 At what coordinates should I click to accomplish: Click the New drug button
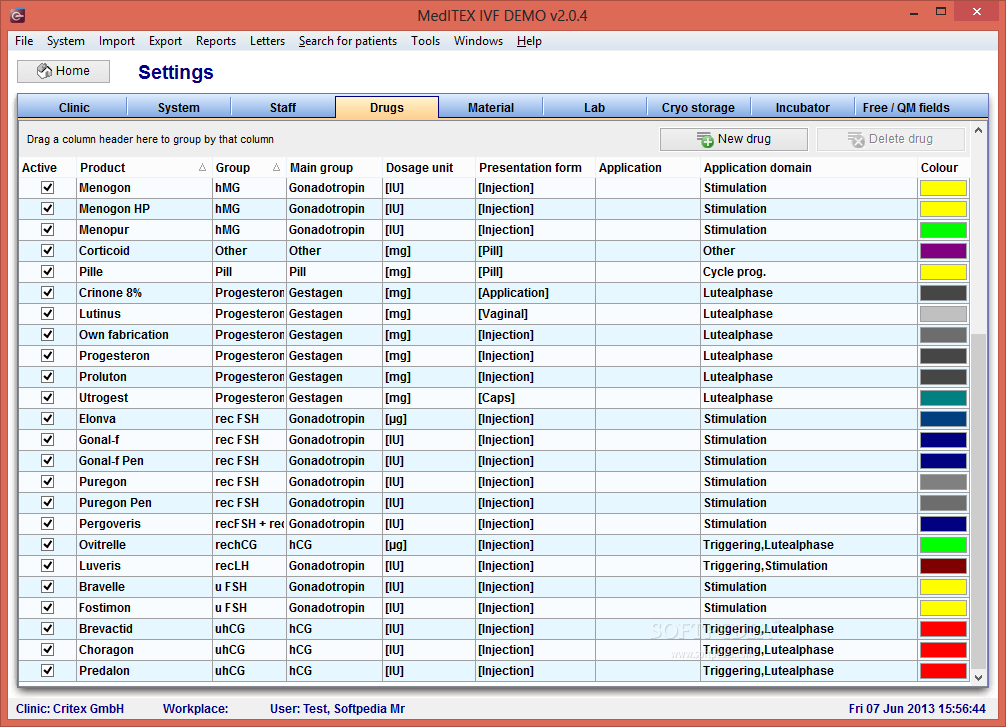pyautogui.click(x=733, y=139)
